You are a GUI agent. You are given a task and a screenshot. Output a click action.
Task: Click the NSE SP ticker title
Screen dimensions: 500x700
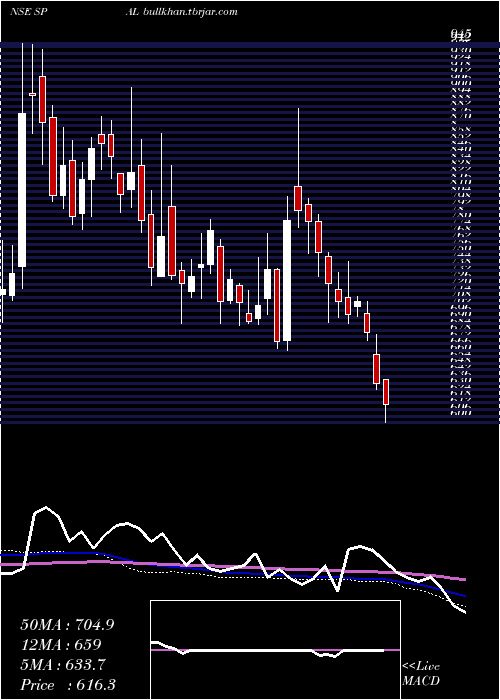pos(29,12)
